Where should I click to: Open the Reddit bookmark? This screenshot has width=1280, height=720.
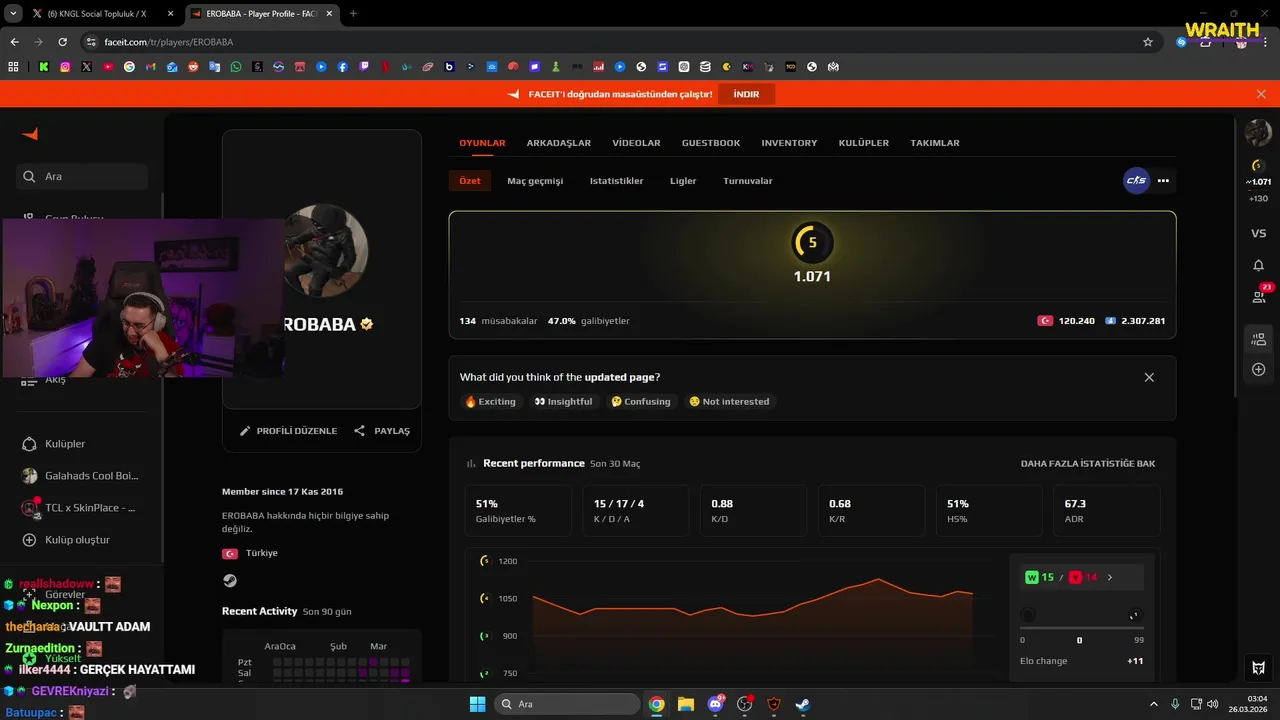193,67
